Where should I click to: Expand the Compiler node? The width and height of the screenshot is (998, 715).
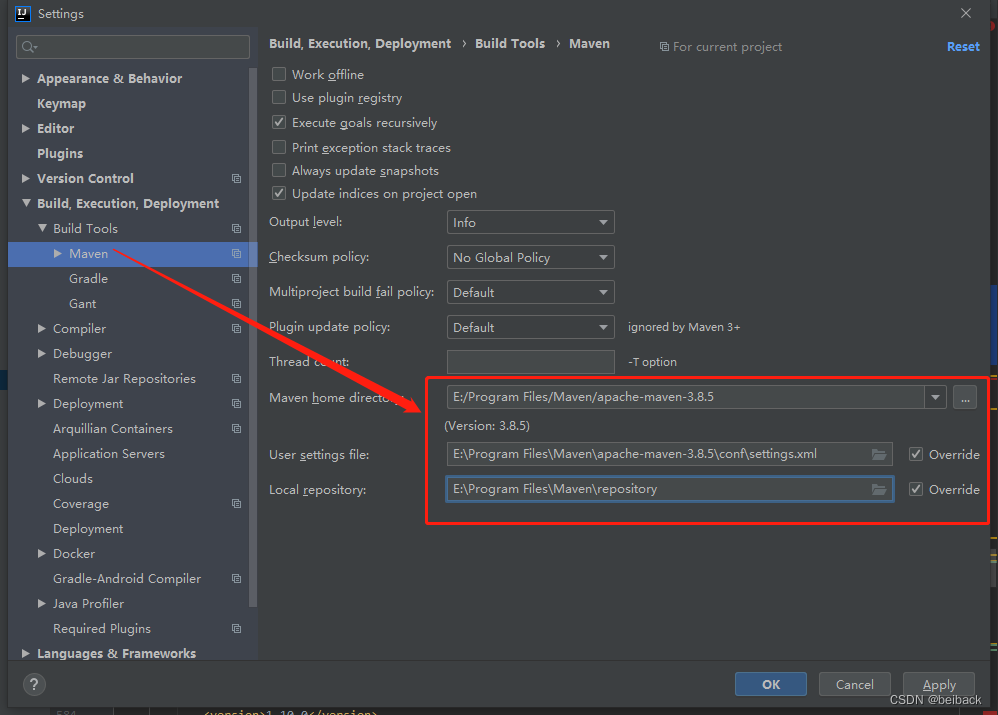click(x=41, y=329)
